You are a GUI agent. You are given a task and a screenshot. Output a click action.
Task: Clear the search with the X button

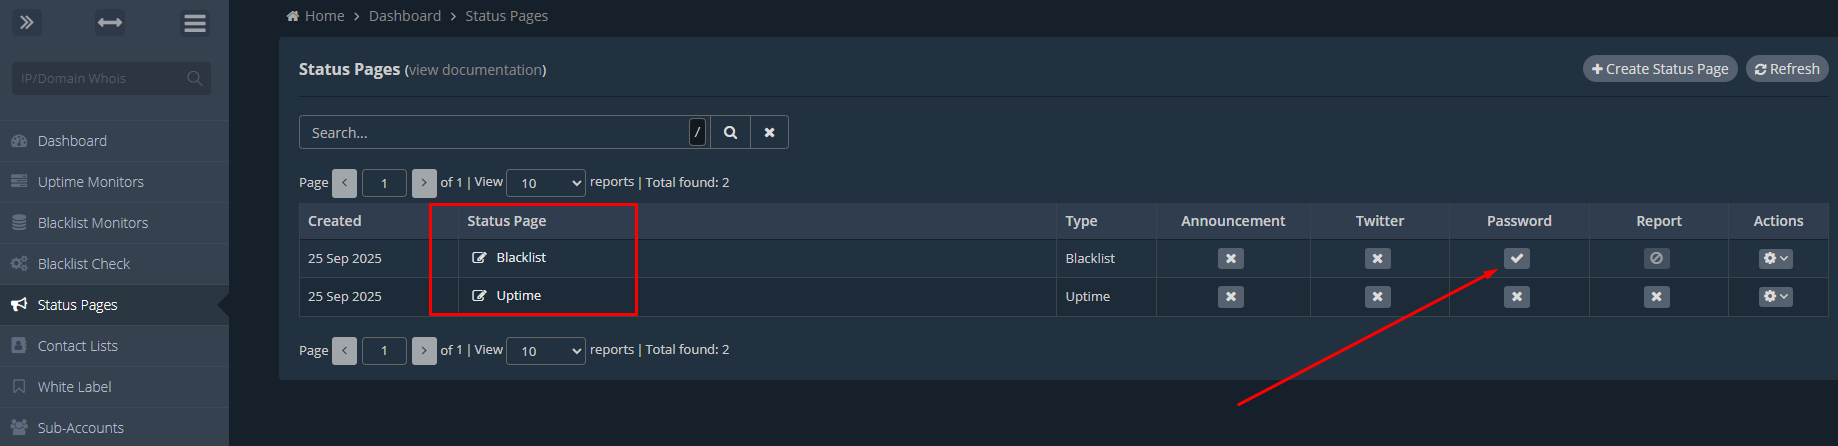(x=769, y=132)
